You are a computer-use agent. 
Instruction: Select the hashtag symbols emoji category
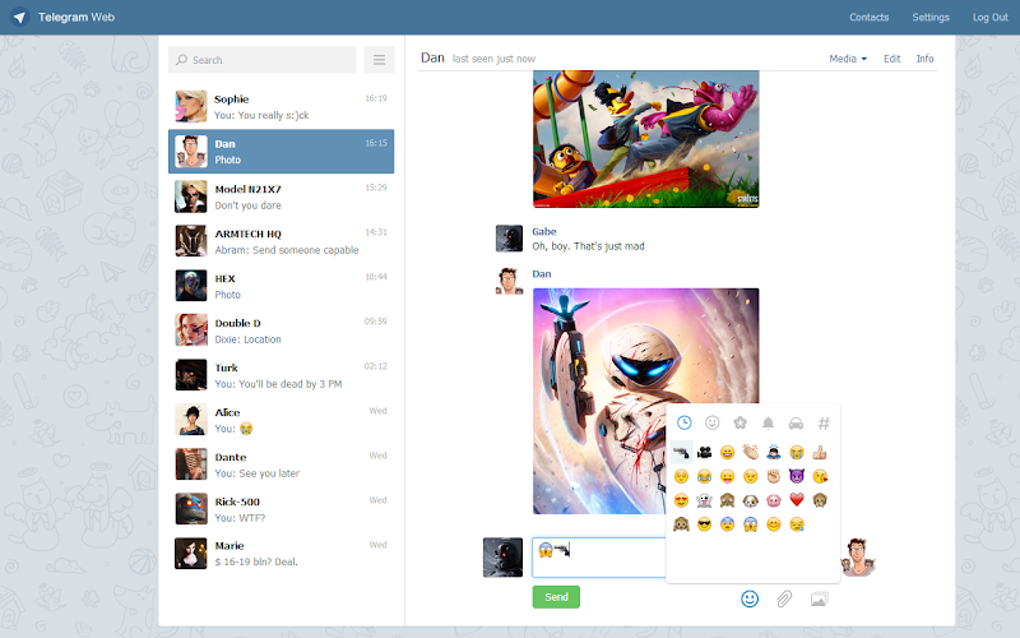823,423
